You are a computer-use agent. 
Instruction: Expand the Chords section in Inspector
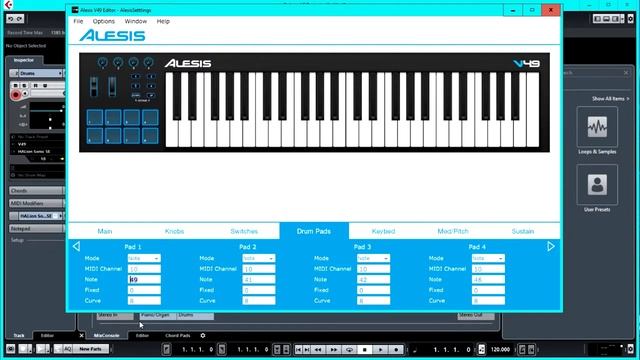pos(37,191)
